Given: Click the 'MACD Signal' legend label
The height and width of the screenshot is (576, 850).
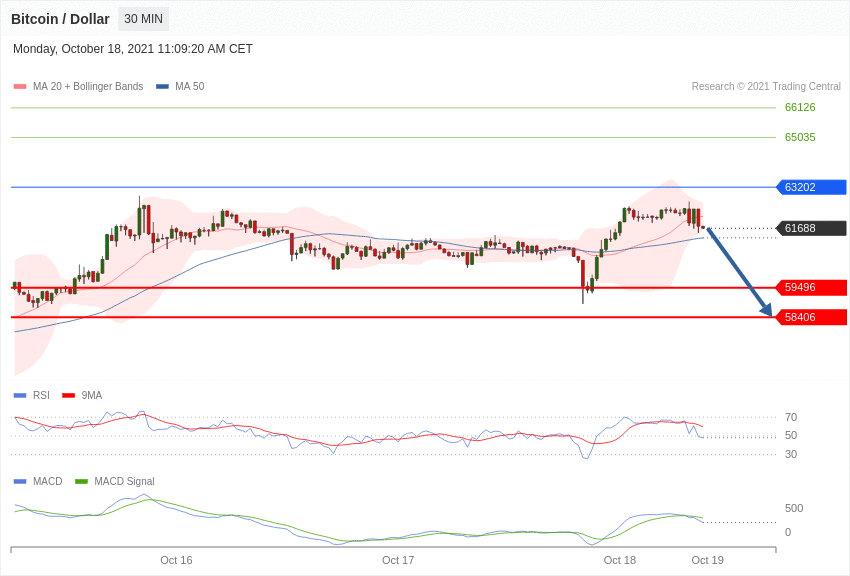Looking at the screenshot, I should point(124,481).
